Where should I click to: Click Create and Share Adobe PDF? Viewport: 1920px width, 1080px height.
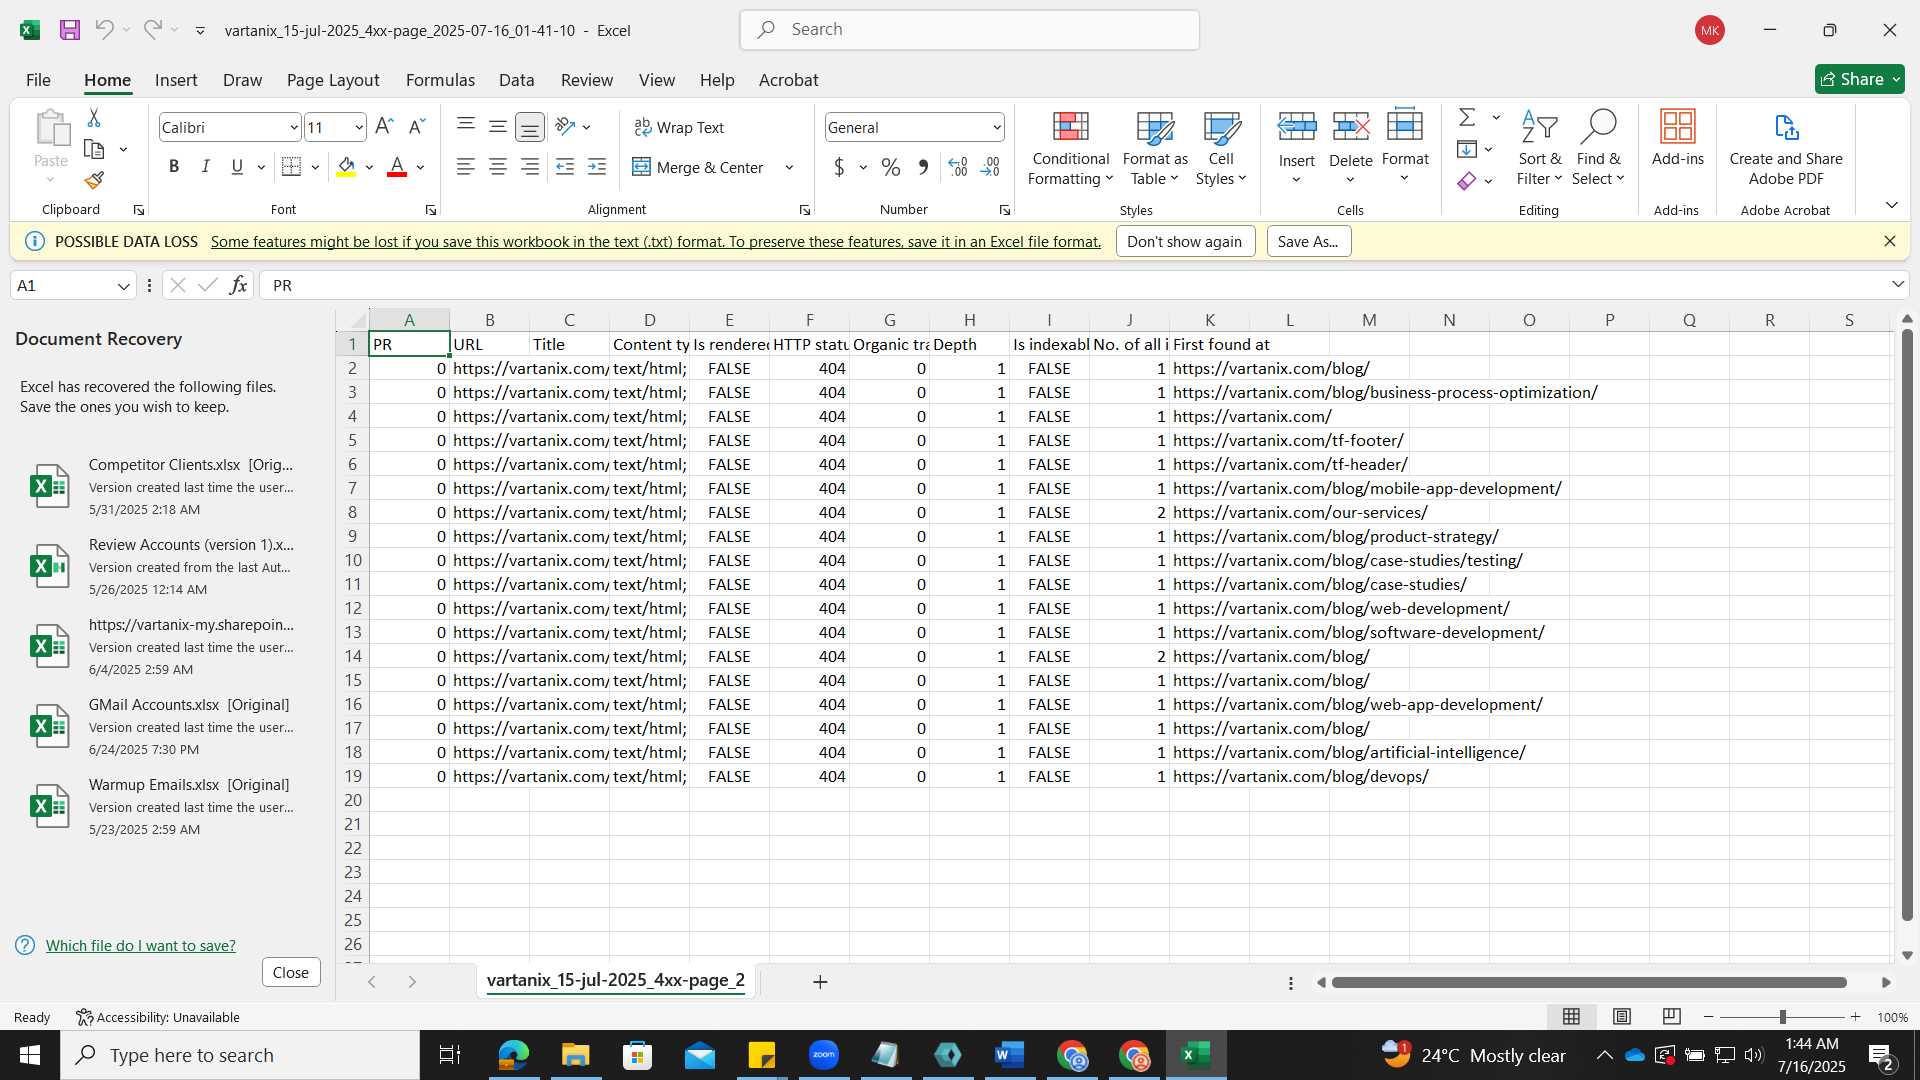pyautogui.click(x=1786, y=148)
